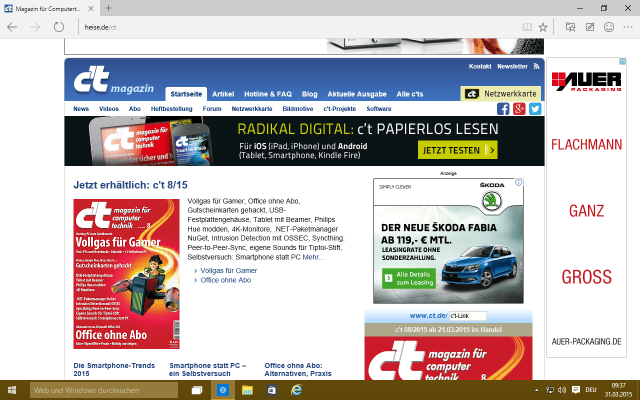This screenshot has height=400, width=640.
Task: Click the RSS feed icon
Action: coord(536,66)
